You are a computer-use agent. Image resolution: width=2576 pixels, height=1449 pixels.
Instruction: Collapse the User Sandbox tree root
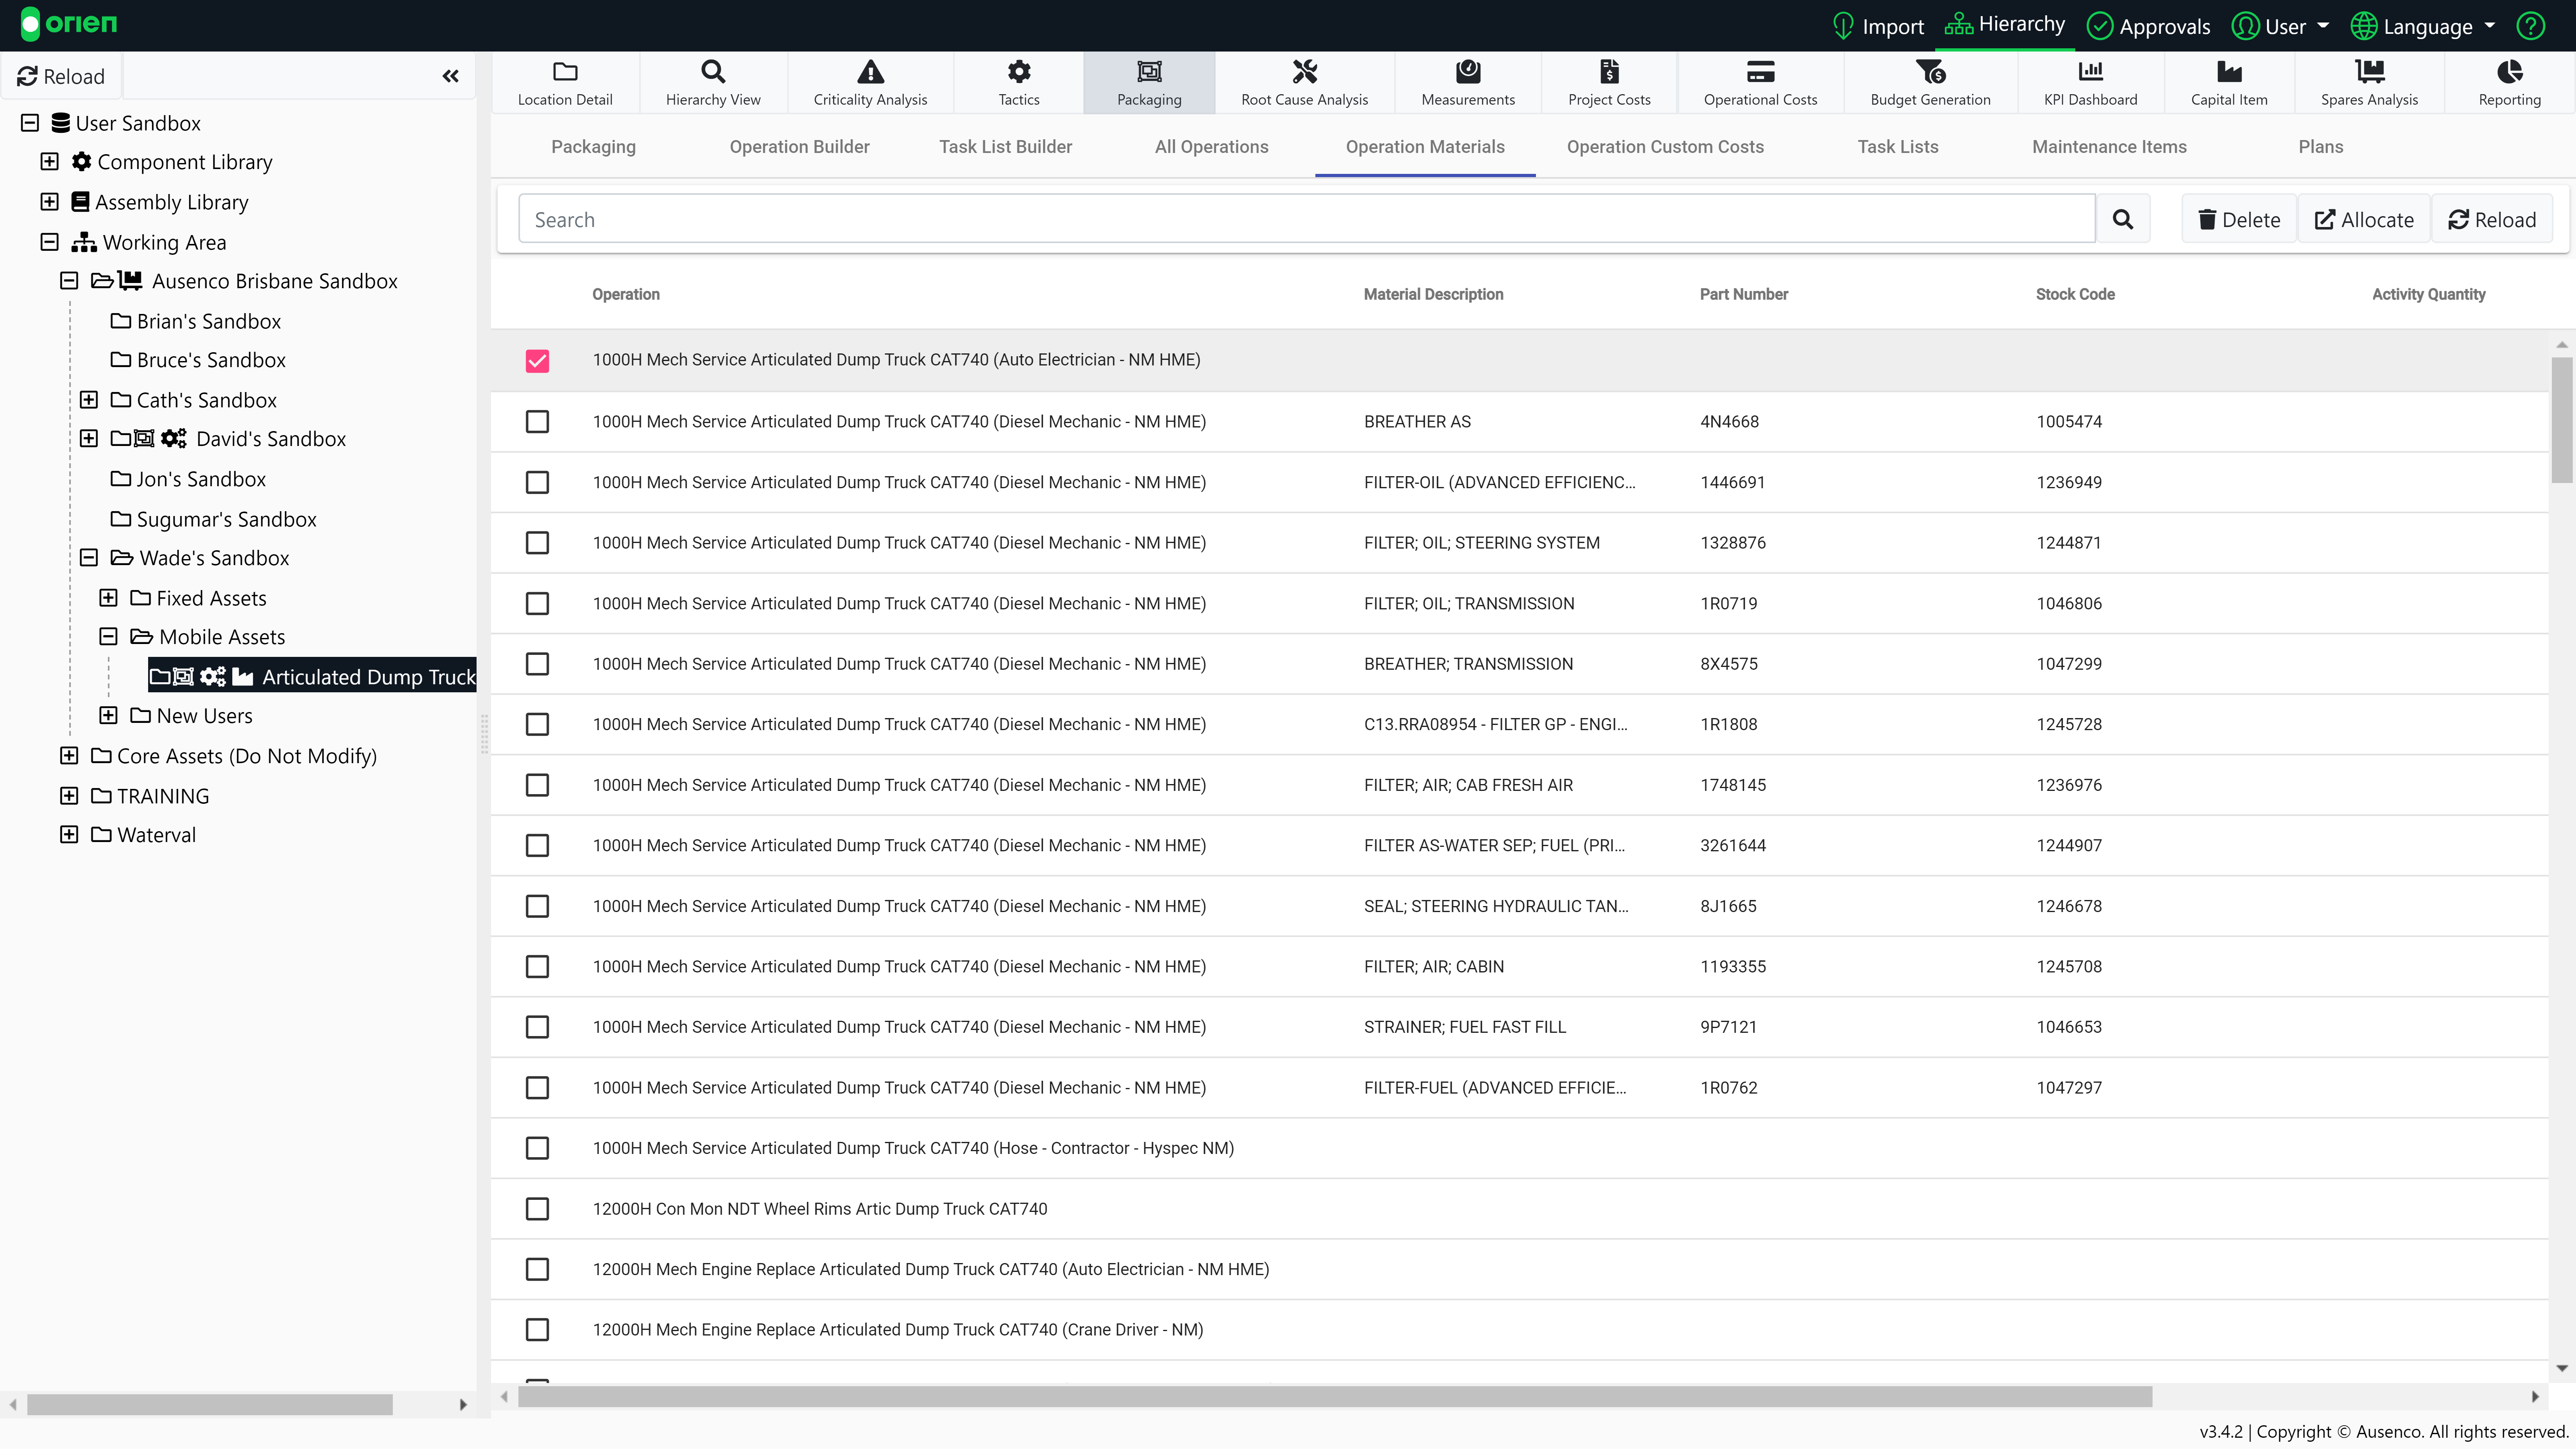point(30,123)
